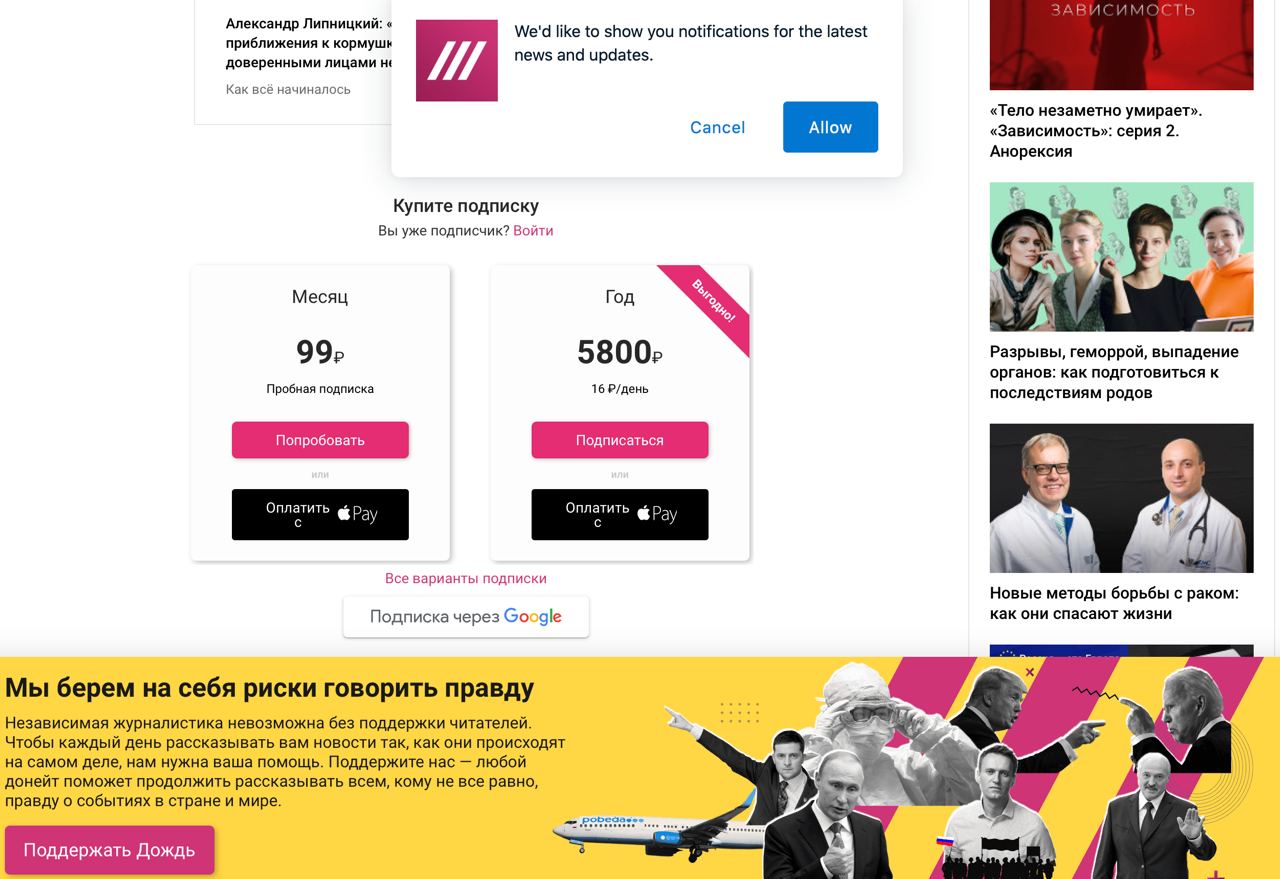
Task: Read article on preparing for childbirth consequences
Action: pos(1114,372)
